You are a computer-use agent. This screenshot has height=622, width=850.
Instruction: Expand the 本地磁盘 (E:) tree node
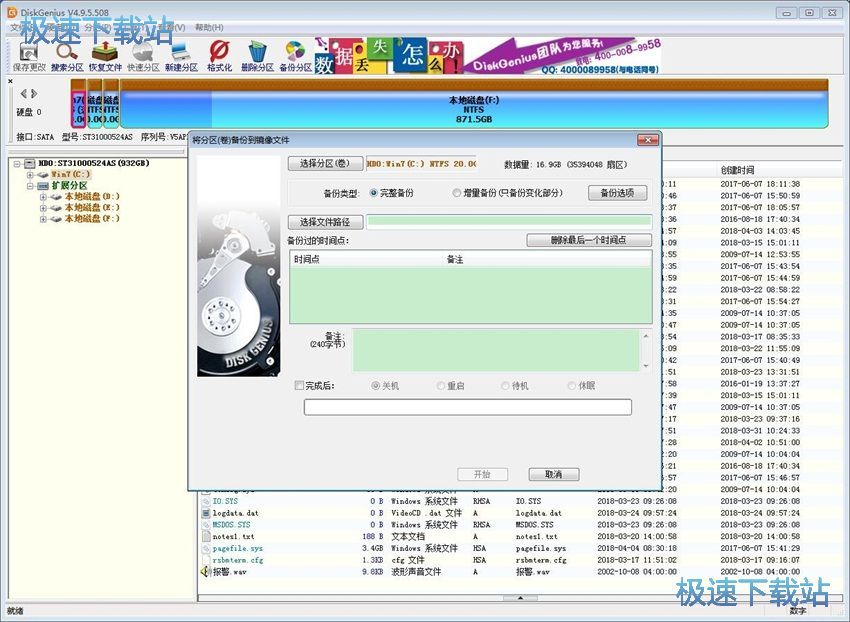click(x=43, y=208)
